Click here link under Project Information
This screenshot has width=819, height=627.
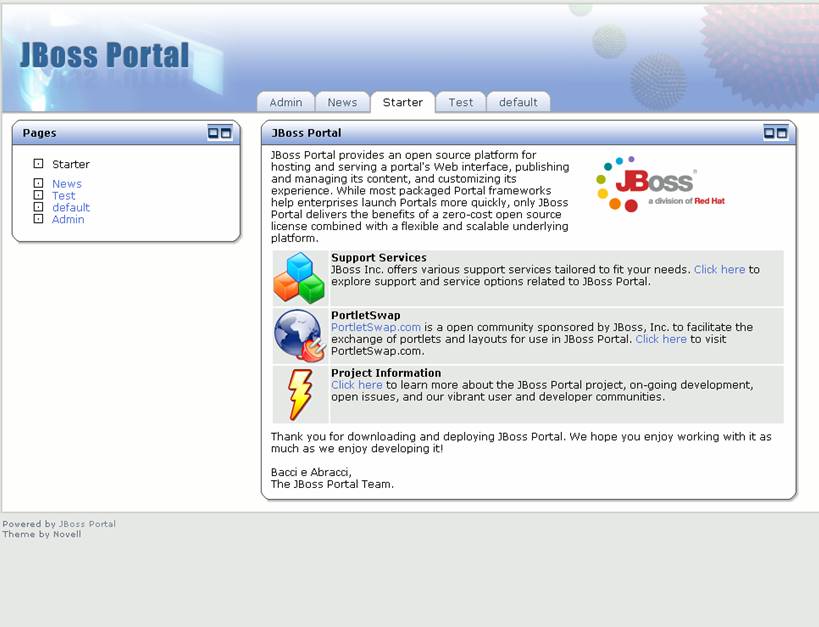pyautogui.click(x=357, y=385)
